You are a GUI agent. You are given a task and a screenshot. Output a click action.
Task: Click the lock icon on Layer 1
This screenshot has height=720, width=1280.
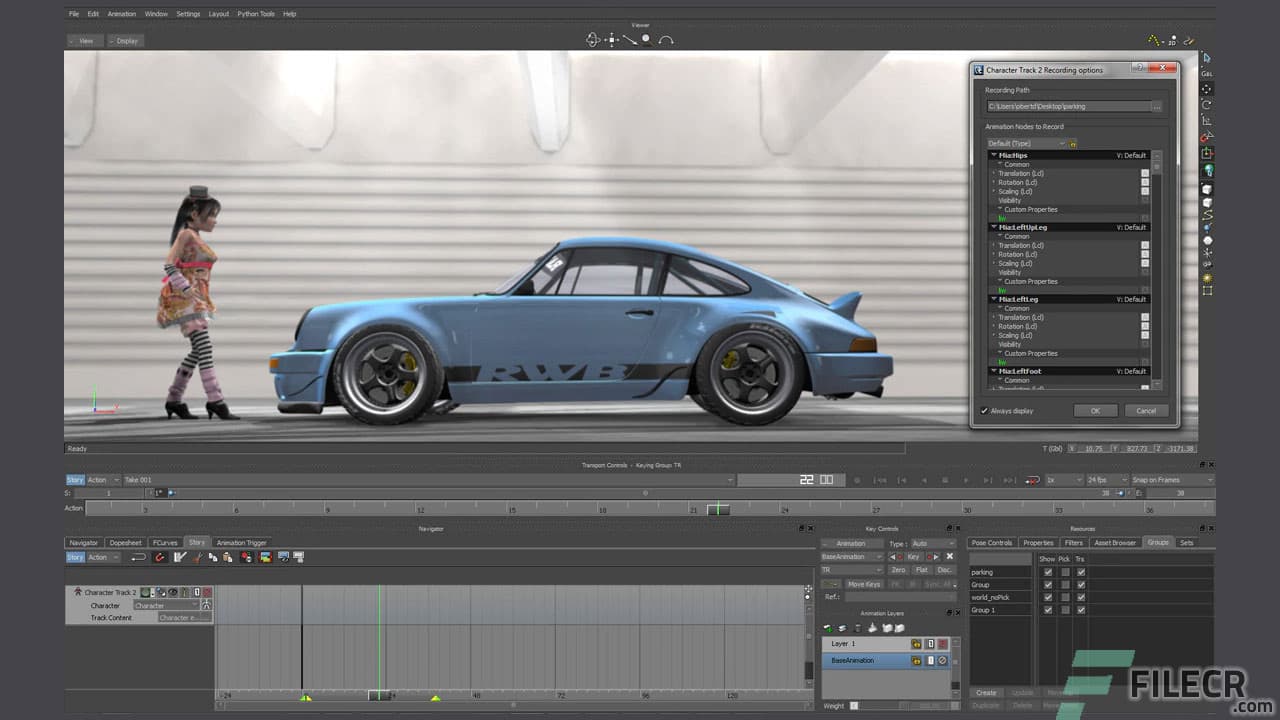tap(917, 644)
